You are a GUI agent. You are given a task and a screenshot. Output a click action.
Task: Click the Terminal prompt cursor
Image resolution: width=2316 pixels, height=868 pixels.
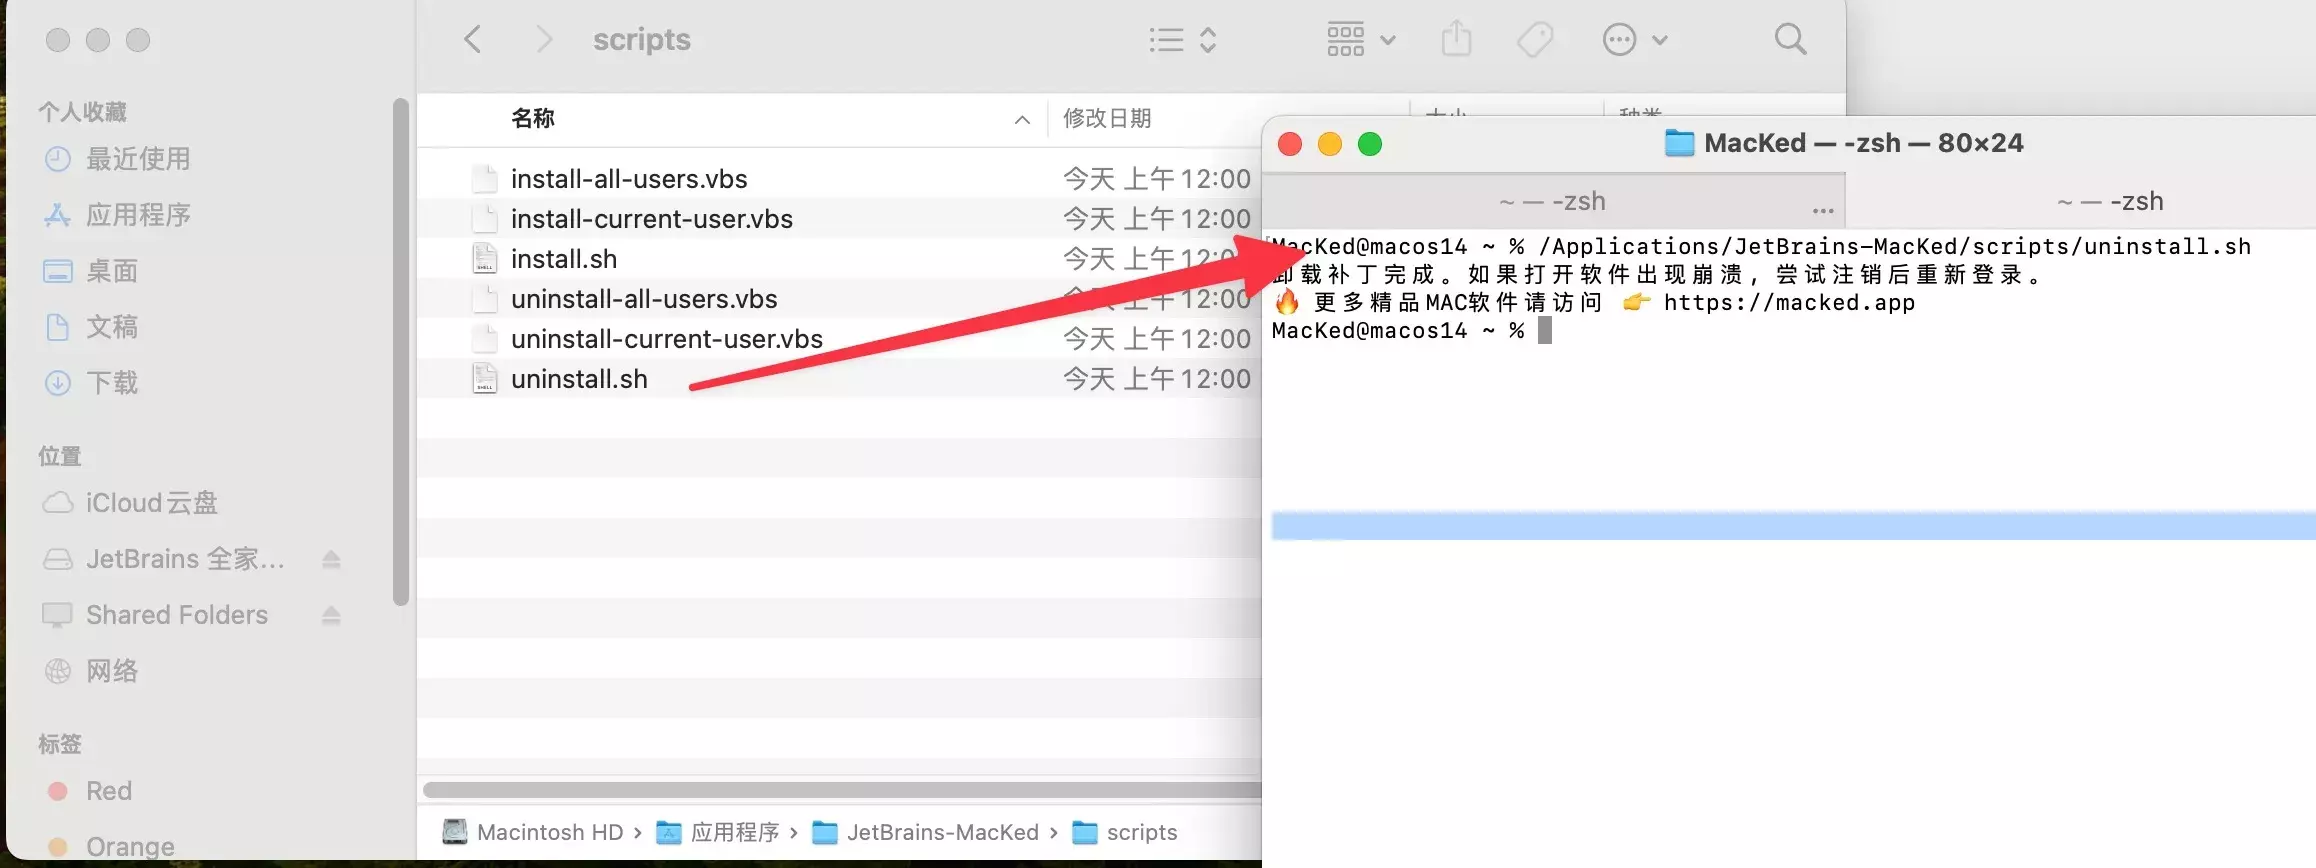pos(1545,330)
